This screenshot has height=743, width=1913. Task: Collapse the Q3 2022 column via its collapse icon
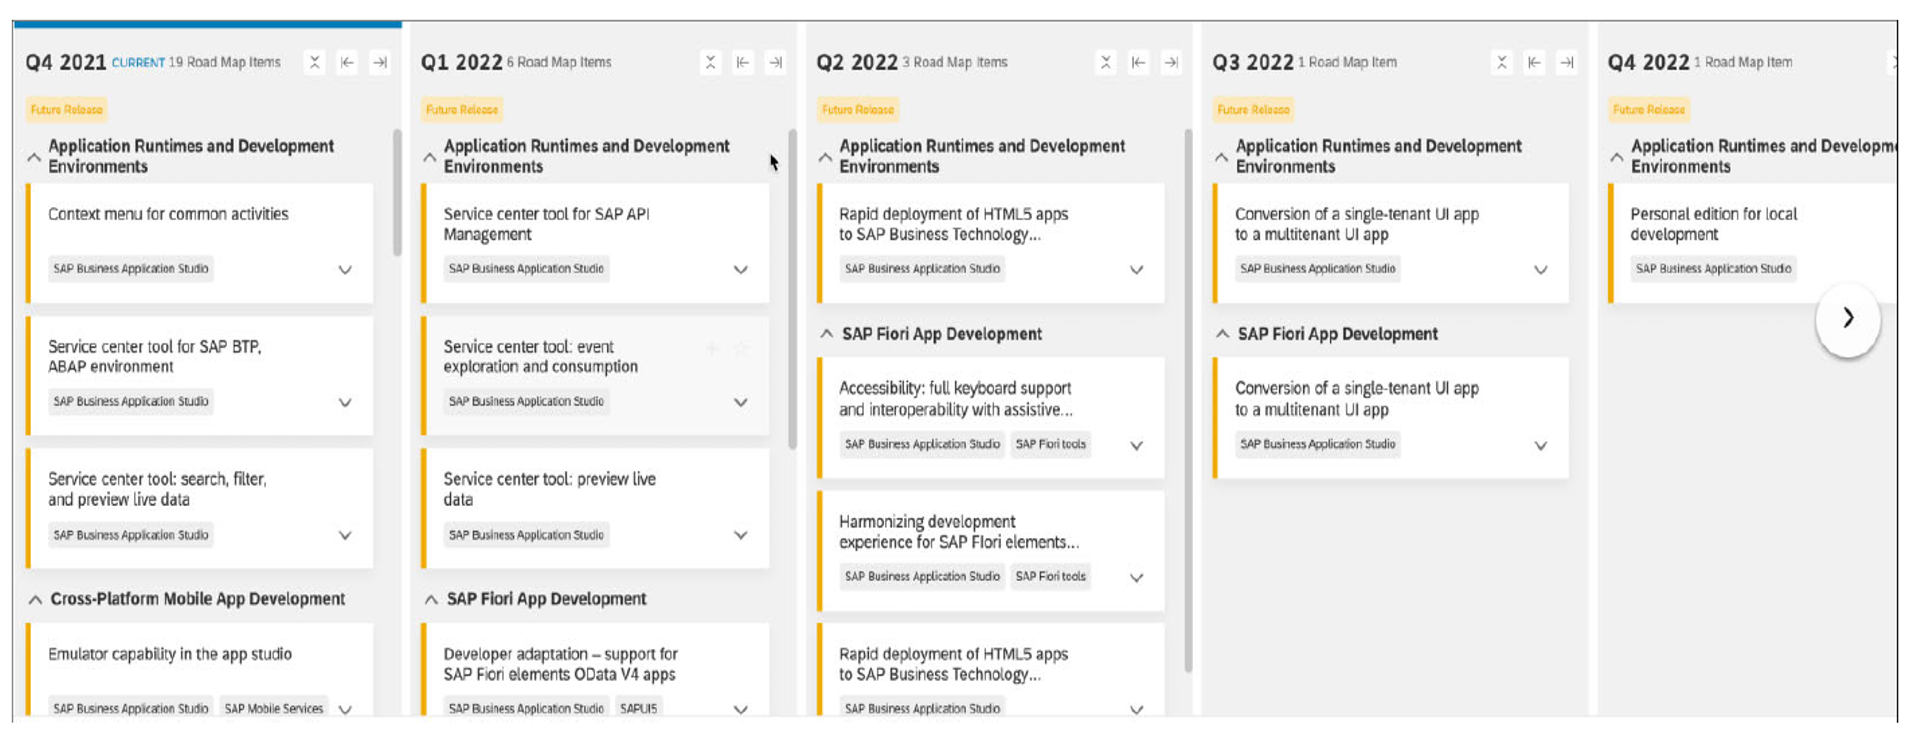[1501, 62]
